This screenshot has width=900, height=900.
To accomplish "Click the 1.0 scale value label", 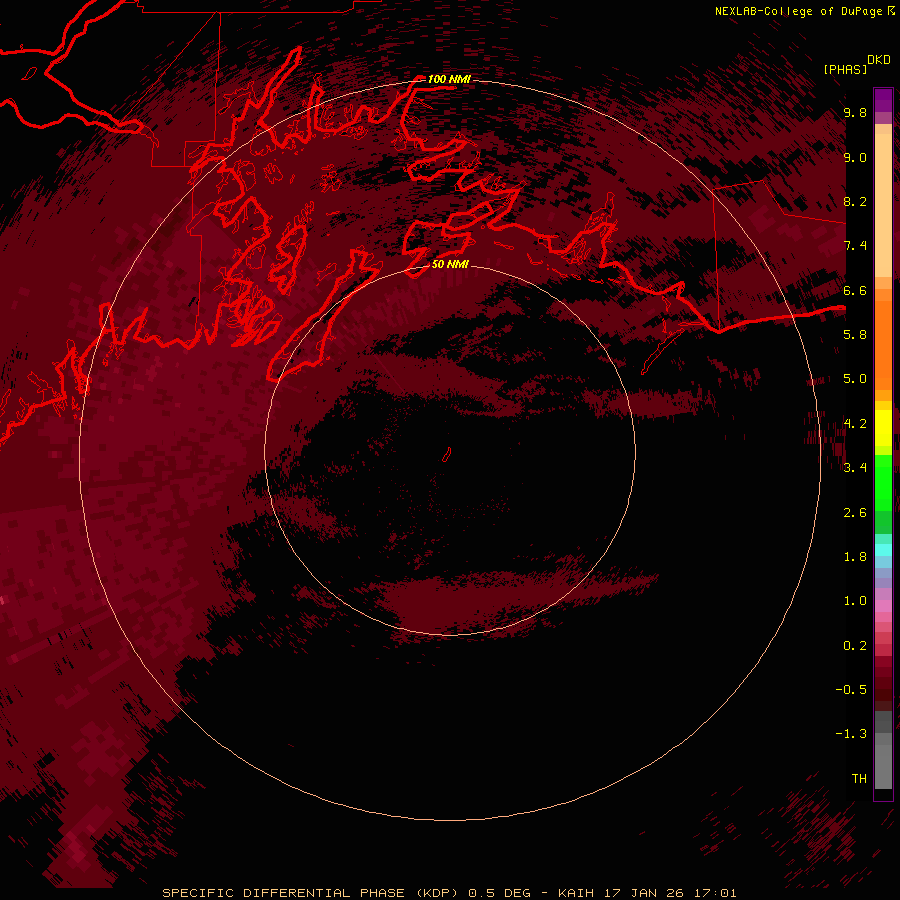I will [855, 601].
